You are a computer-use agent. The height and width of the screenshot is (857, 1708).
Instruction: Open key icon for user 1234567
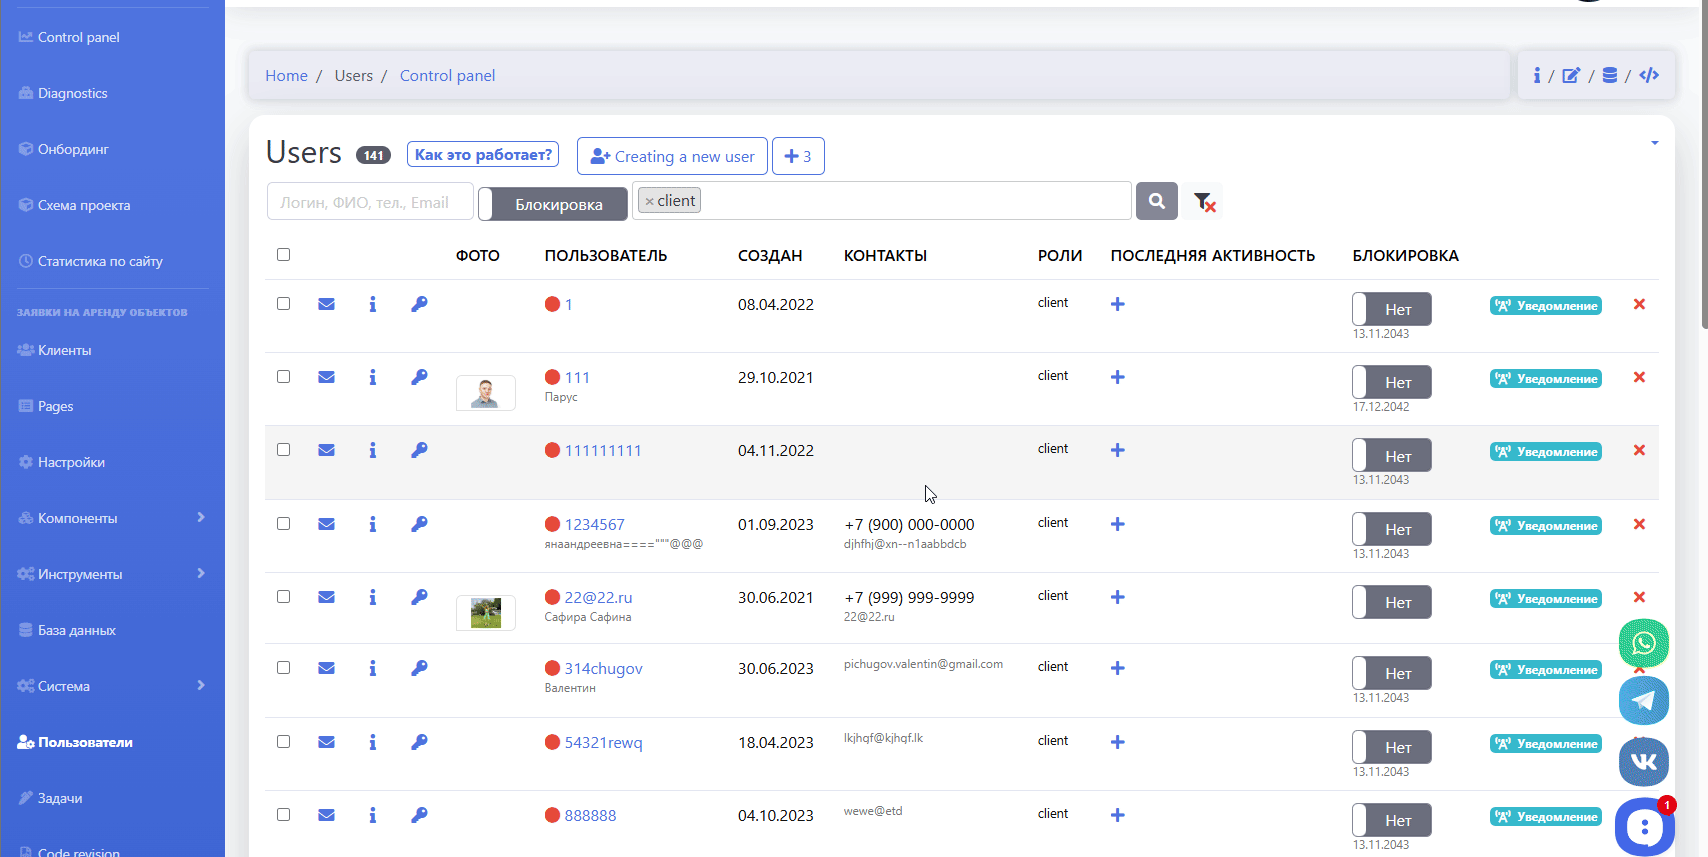point(419,524)
